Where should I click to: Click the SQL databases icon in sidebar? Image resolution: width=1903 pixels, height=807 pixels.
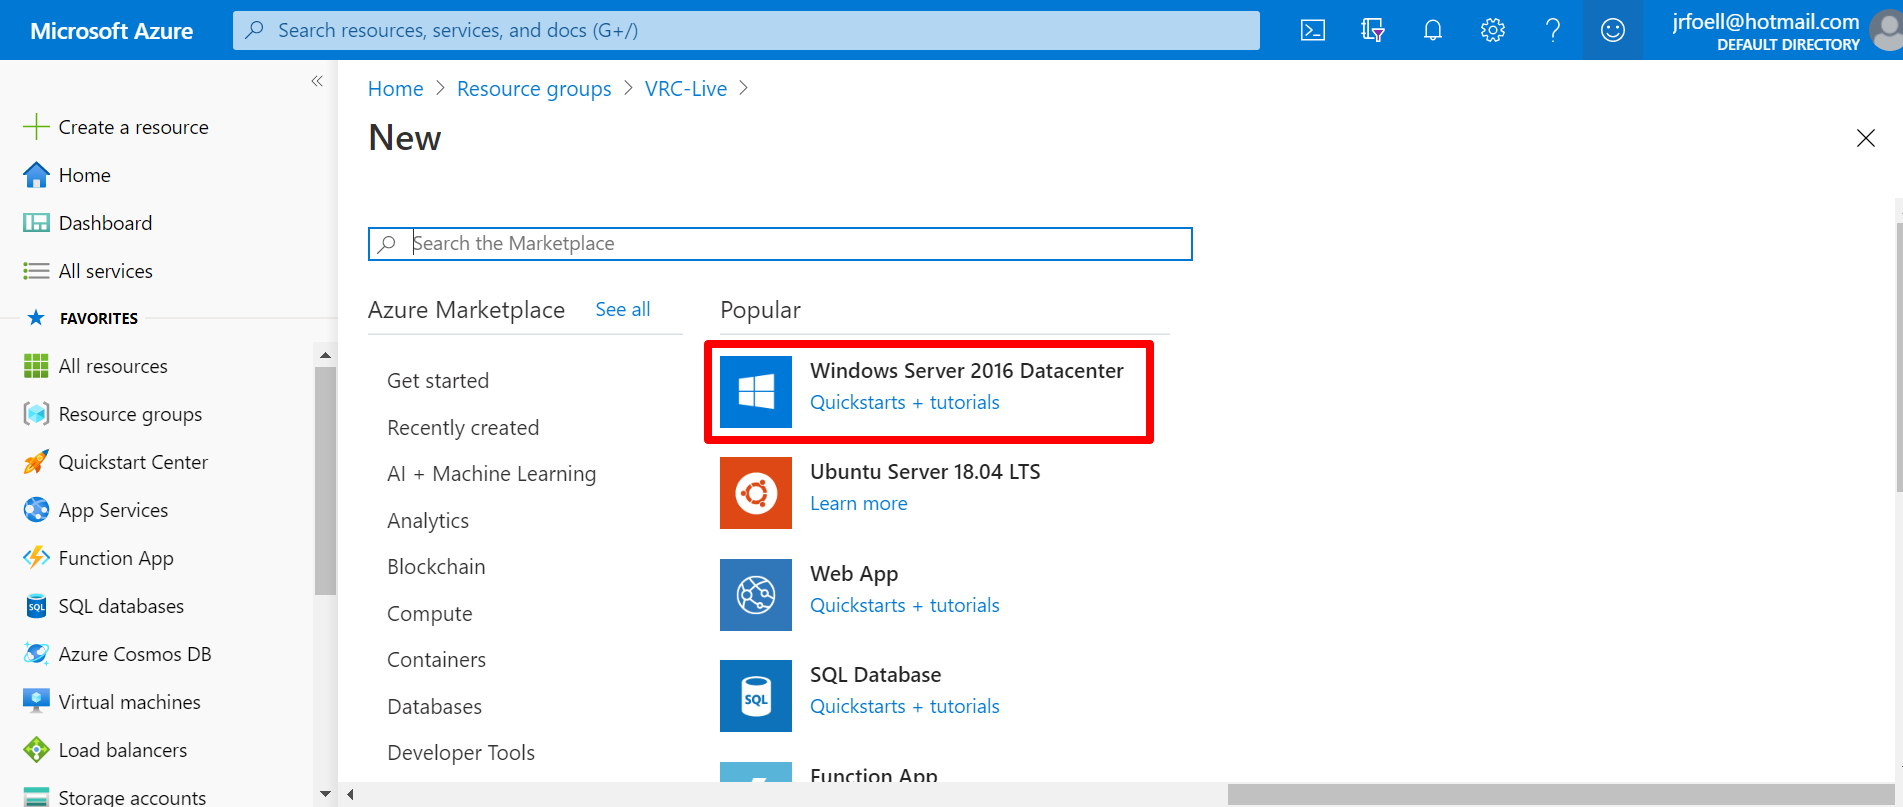coord(36,606)
